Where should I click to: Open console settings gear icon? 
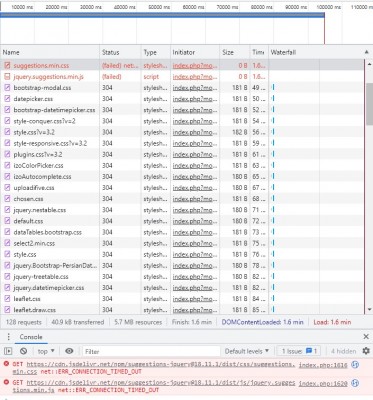pos(366,351)
